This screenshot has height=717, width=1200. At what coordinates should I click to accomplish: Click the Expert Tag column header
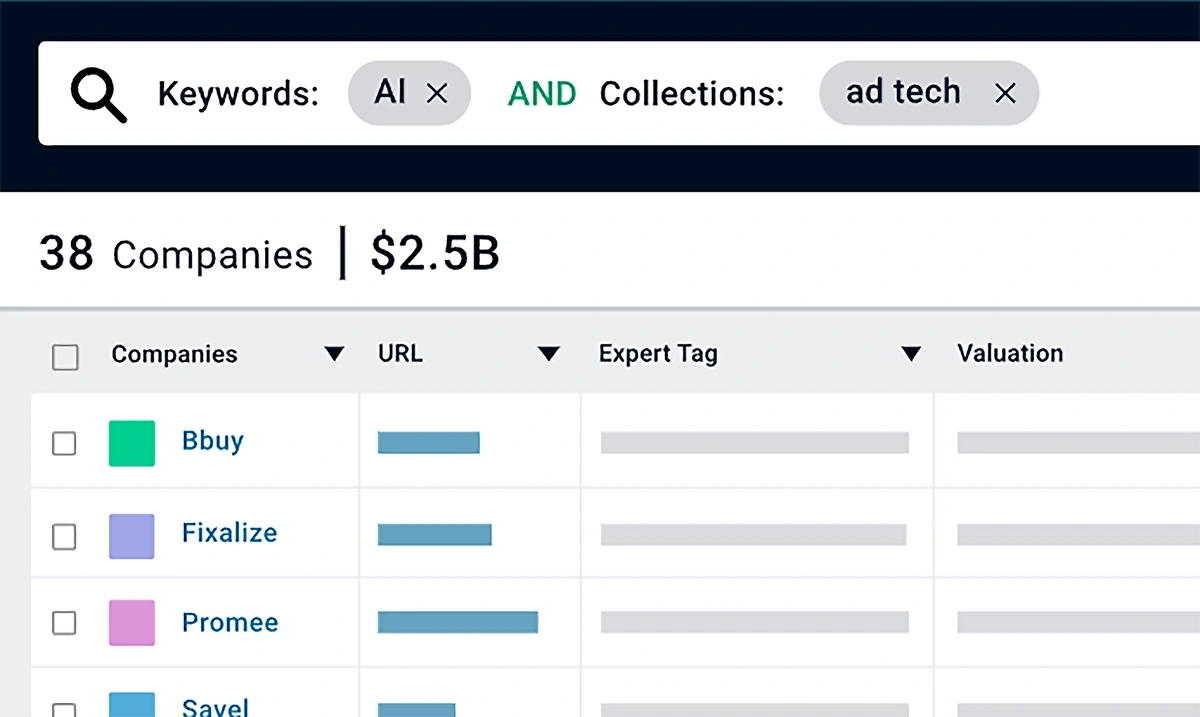click(x=658, y=354)
